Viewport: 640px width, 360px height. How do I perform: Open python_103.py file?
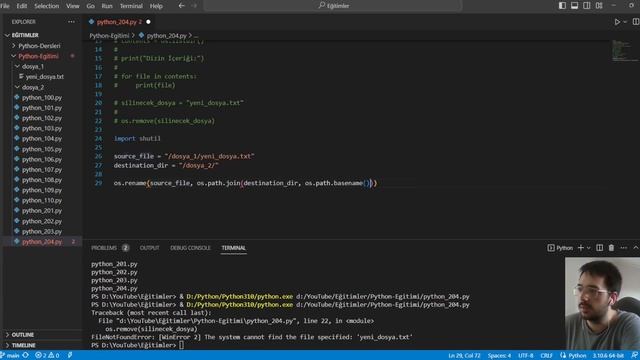[42, 128]
